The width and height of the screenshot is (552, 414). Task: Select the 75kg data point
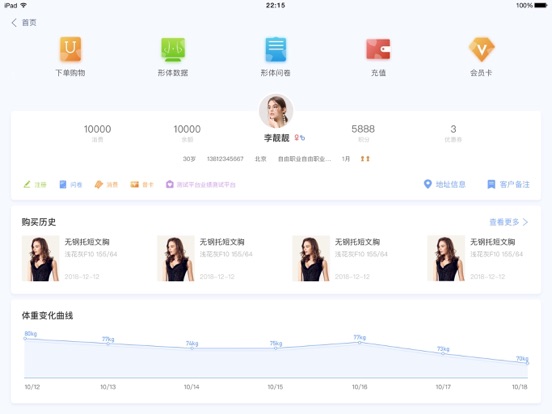point(276,348)
